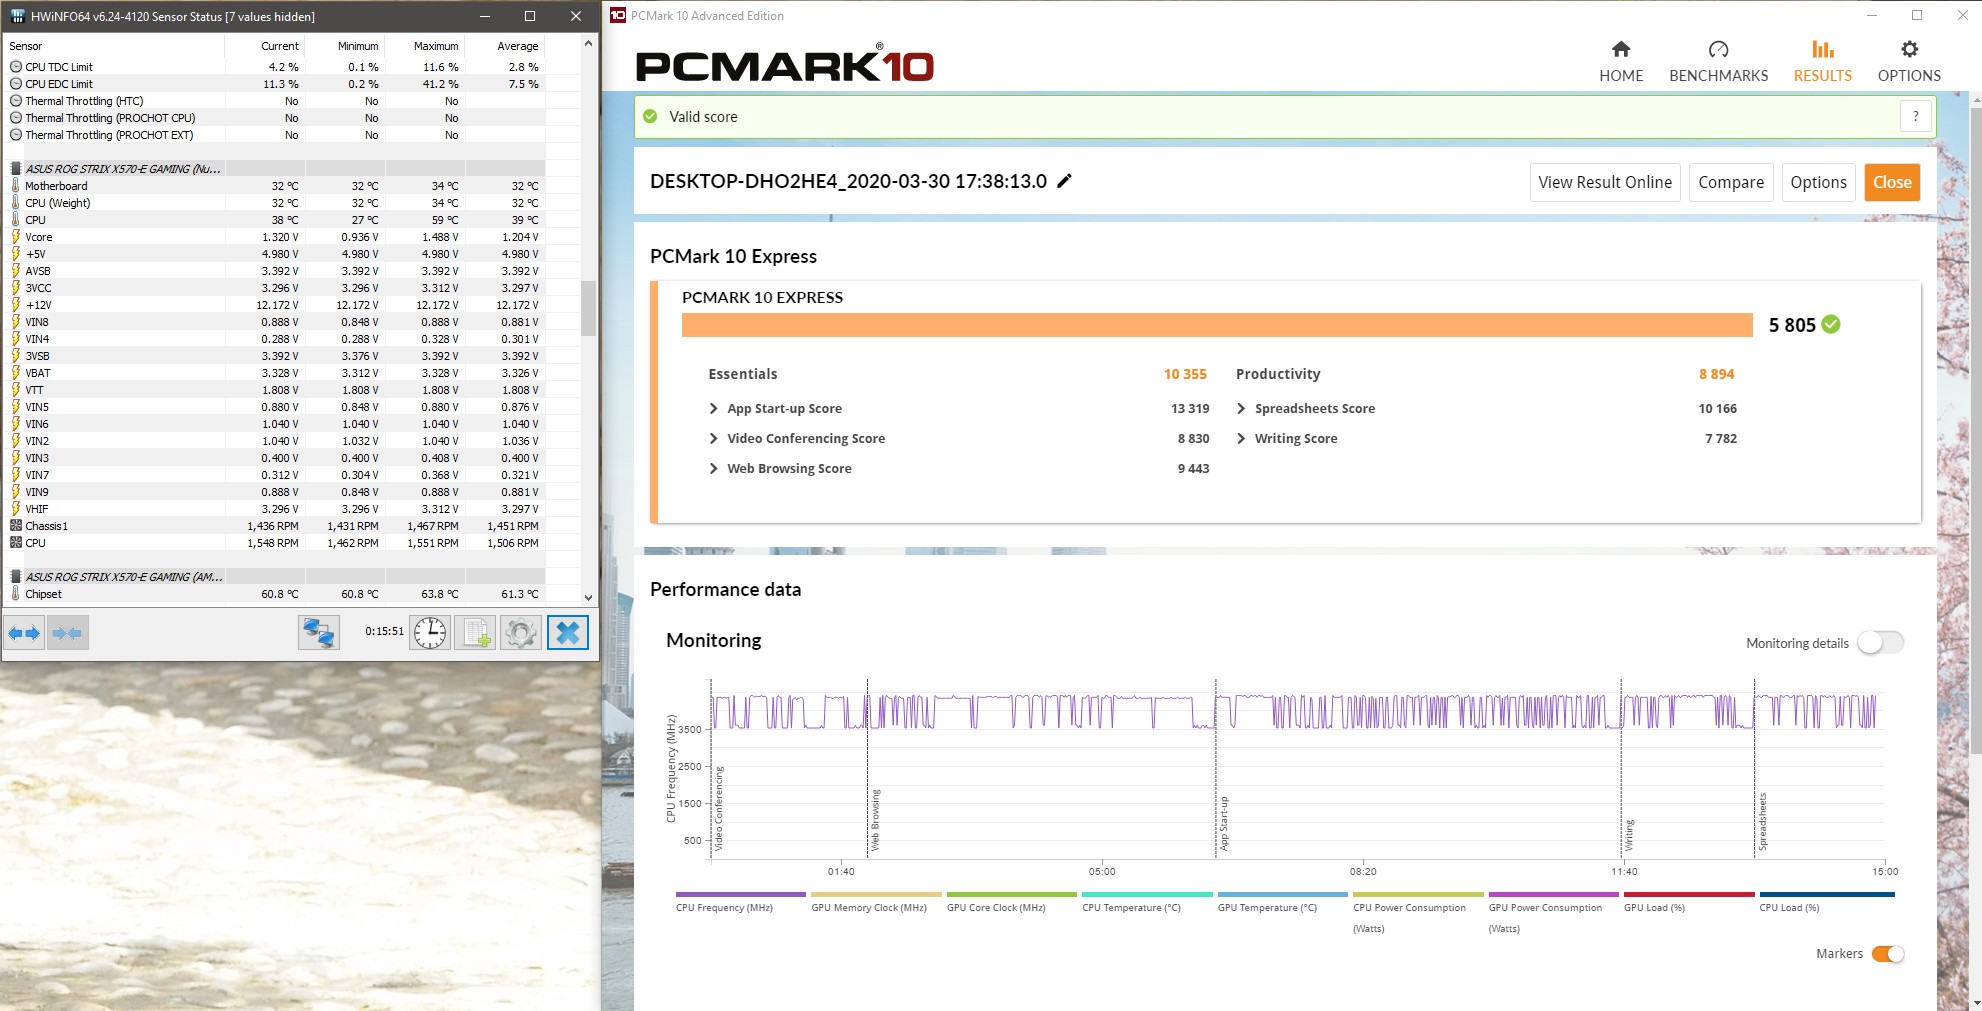The image size is (1982, 1011).
Task: Click the PCMark 10 title bar app icon
Action: [x=618, y=15]
